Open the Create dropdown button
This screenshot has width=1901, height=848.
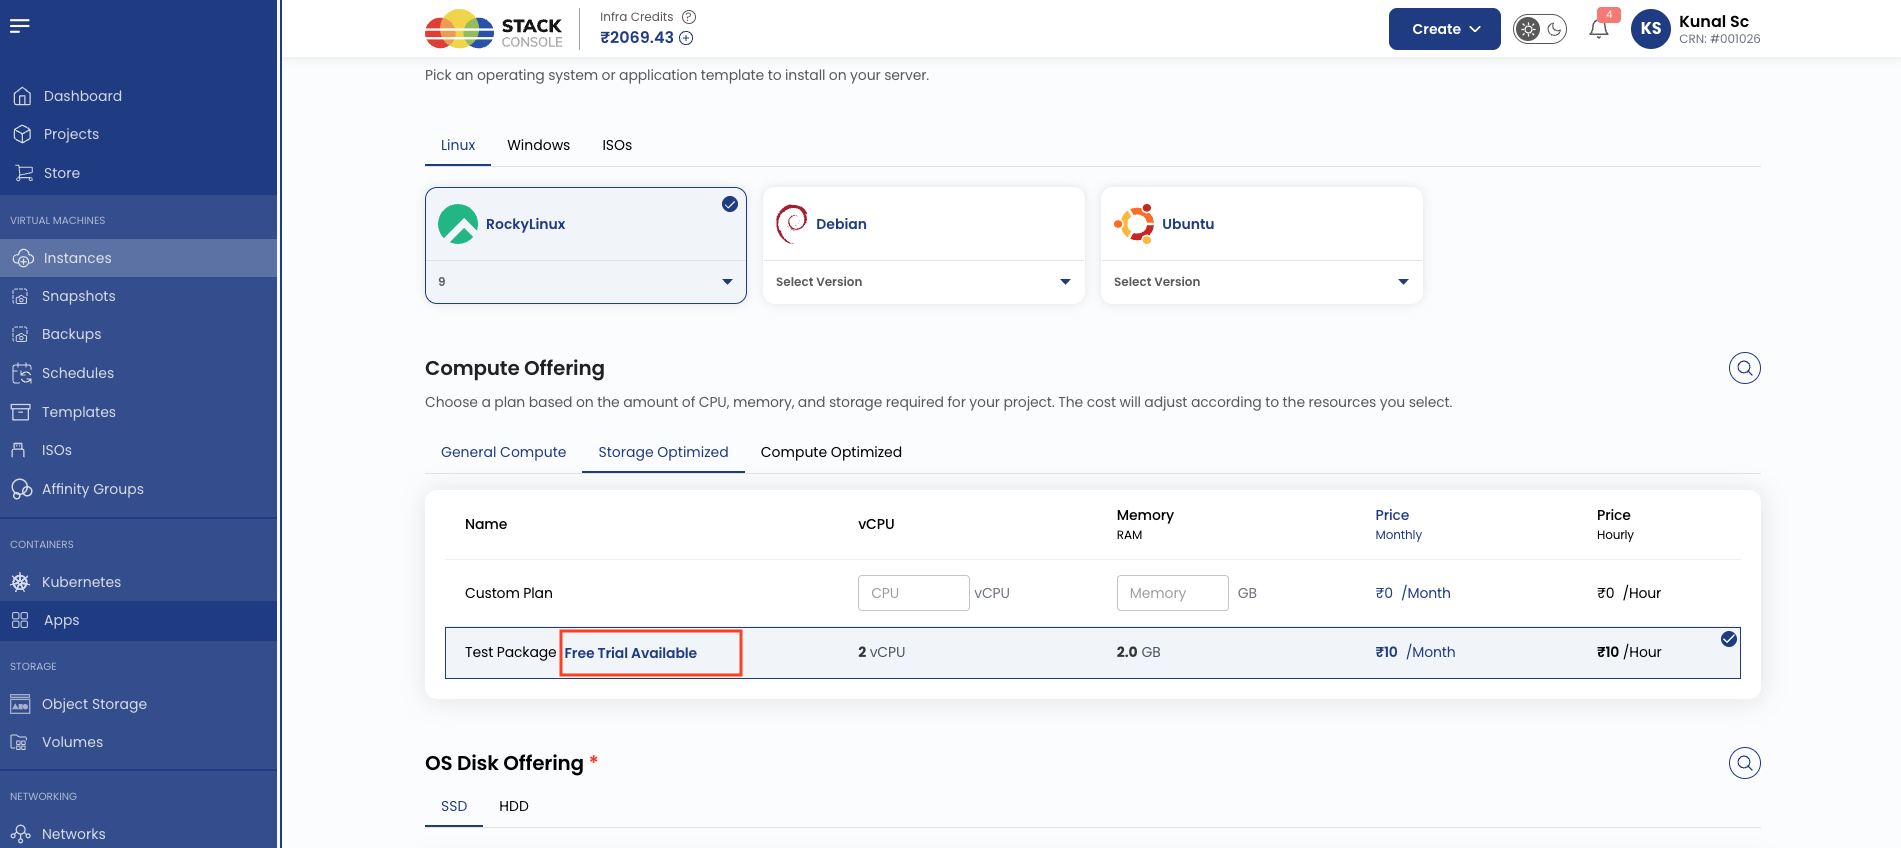coord(1445,29)
